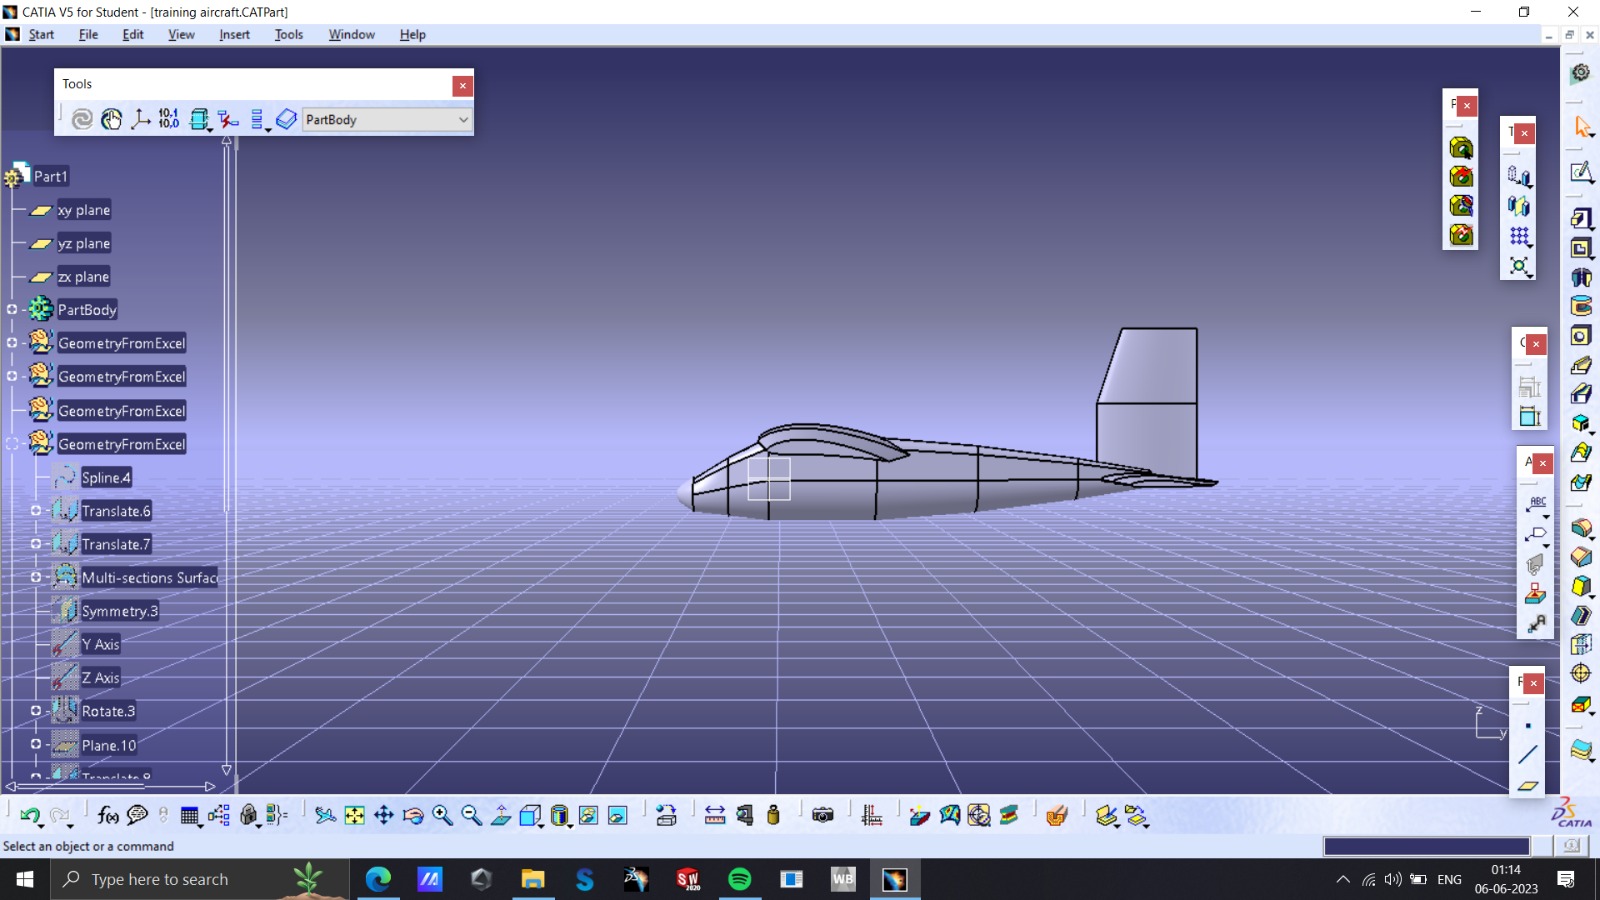Open the Insert menu

234,34
